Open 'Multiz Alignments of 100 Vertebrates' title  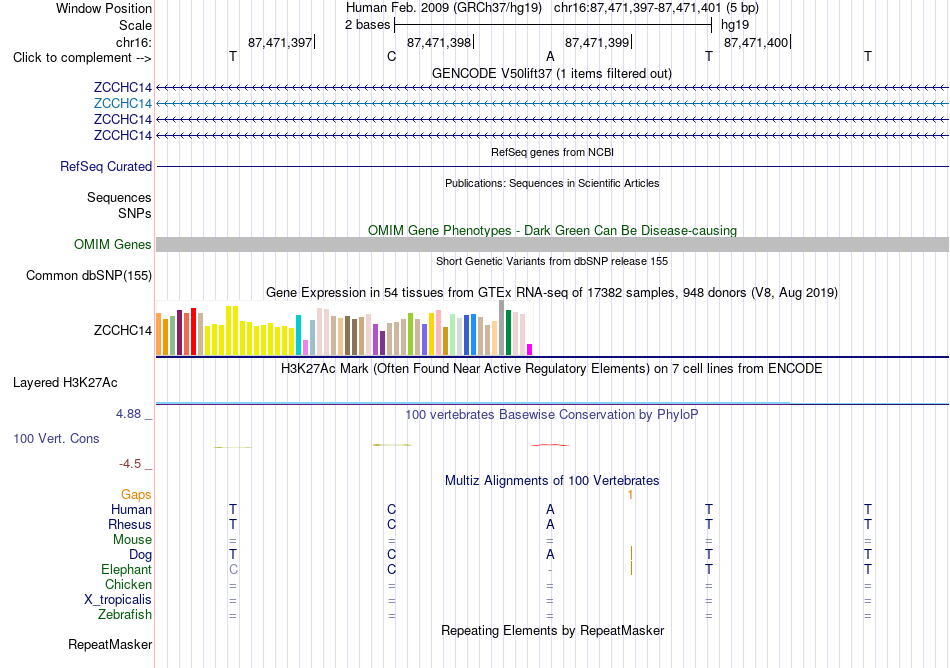pos(552,480)
